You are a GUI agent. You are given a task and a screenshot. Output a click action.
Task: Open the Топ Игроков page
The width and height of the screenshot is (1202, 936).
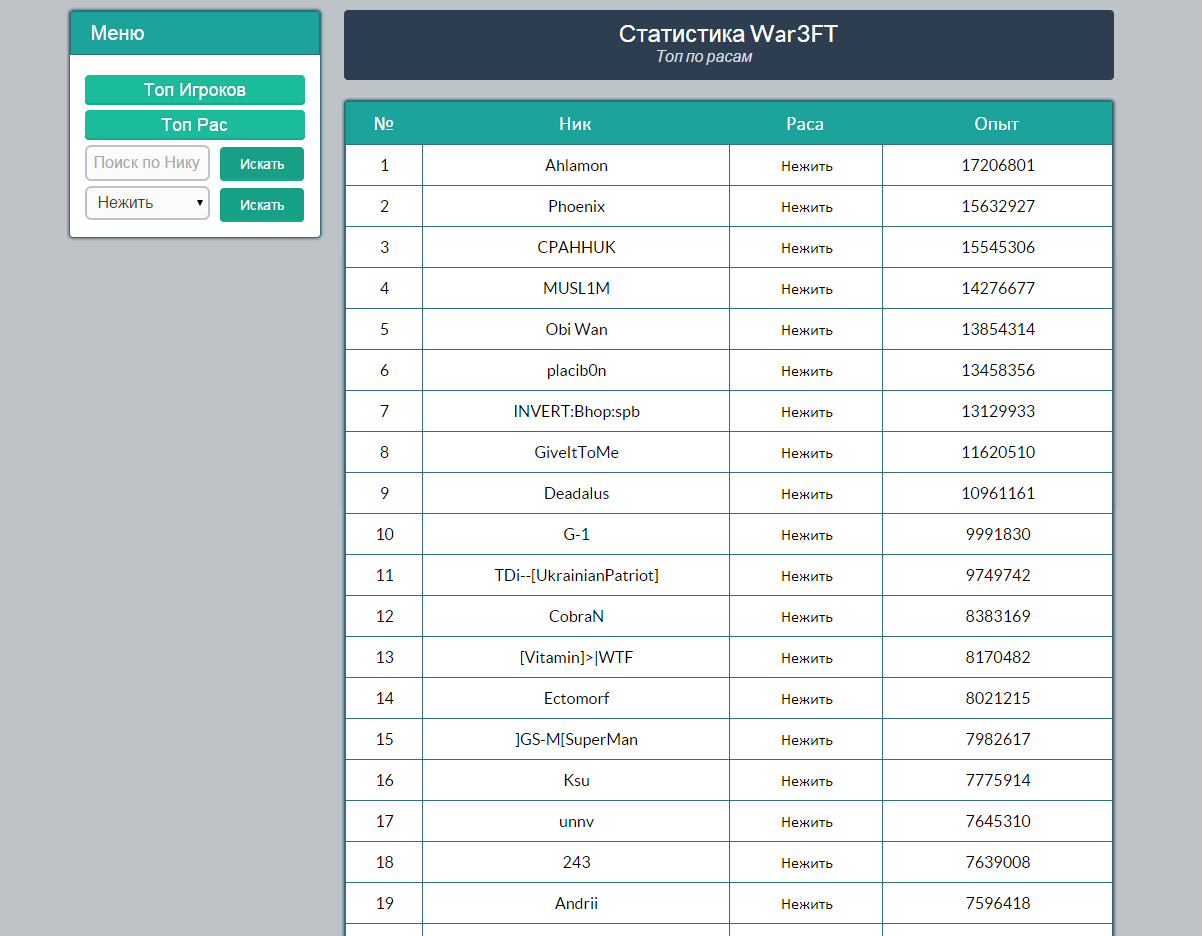pyautogui.click(x=195, y=90)
